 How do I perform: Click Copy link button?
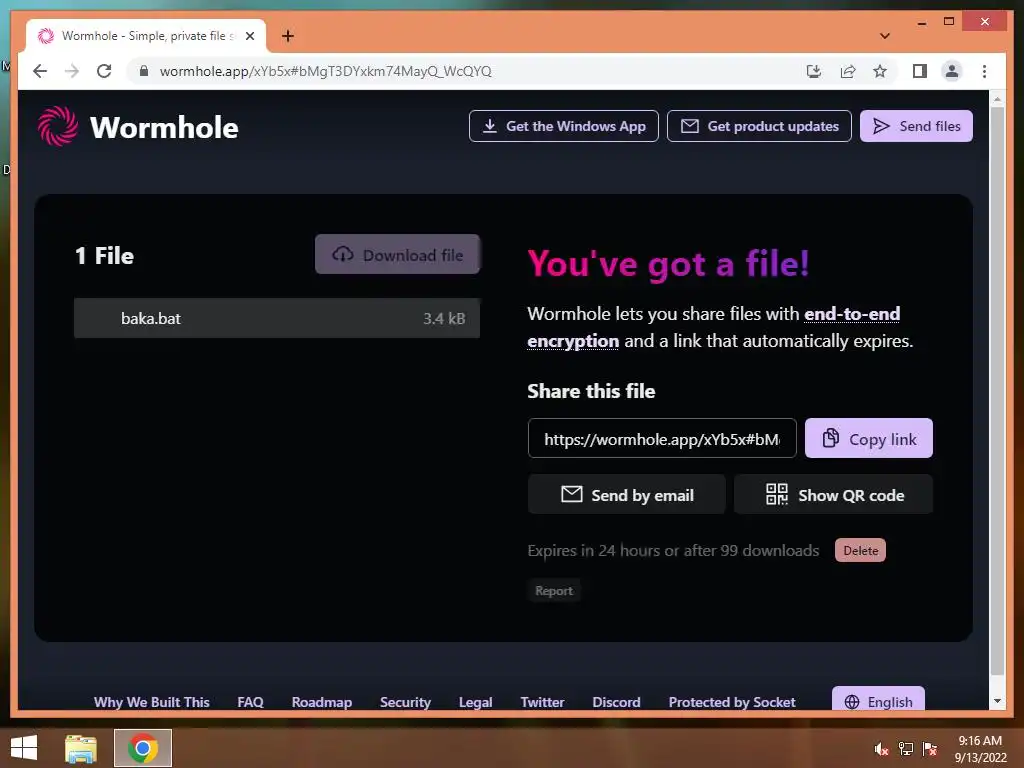pyautogui.click(x=869, y=438)
